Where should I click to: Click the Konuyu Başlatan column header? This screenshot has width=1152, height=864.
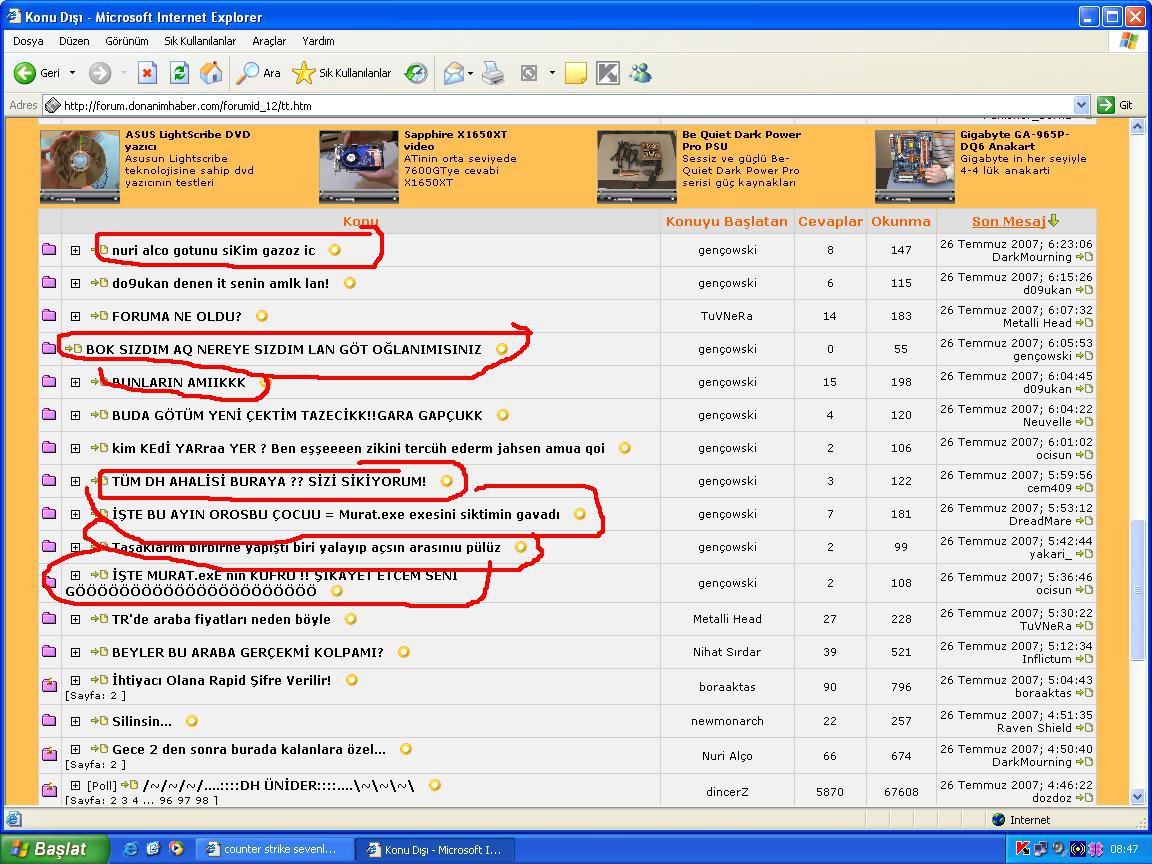pyautogui.click(x=727, y=221)
